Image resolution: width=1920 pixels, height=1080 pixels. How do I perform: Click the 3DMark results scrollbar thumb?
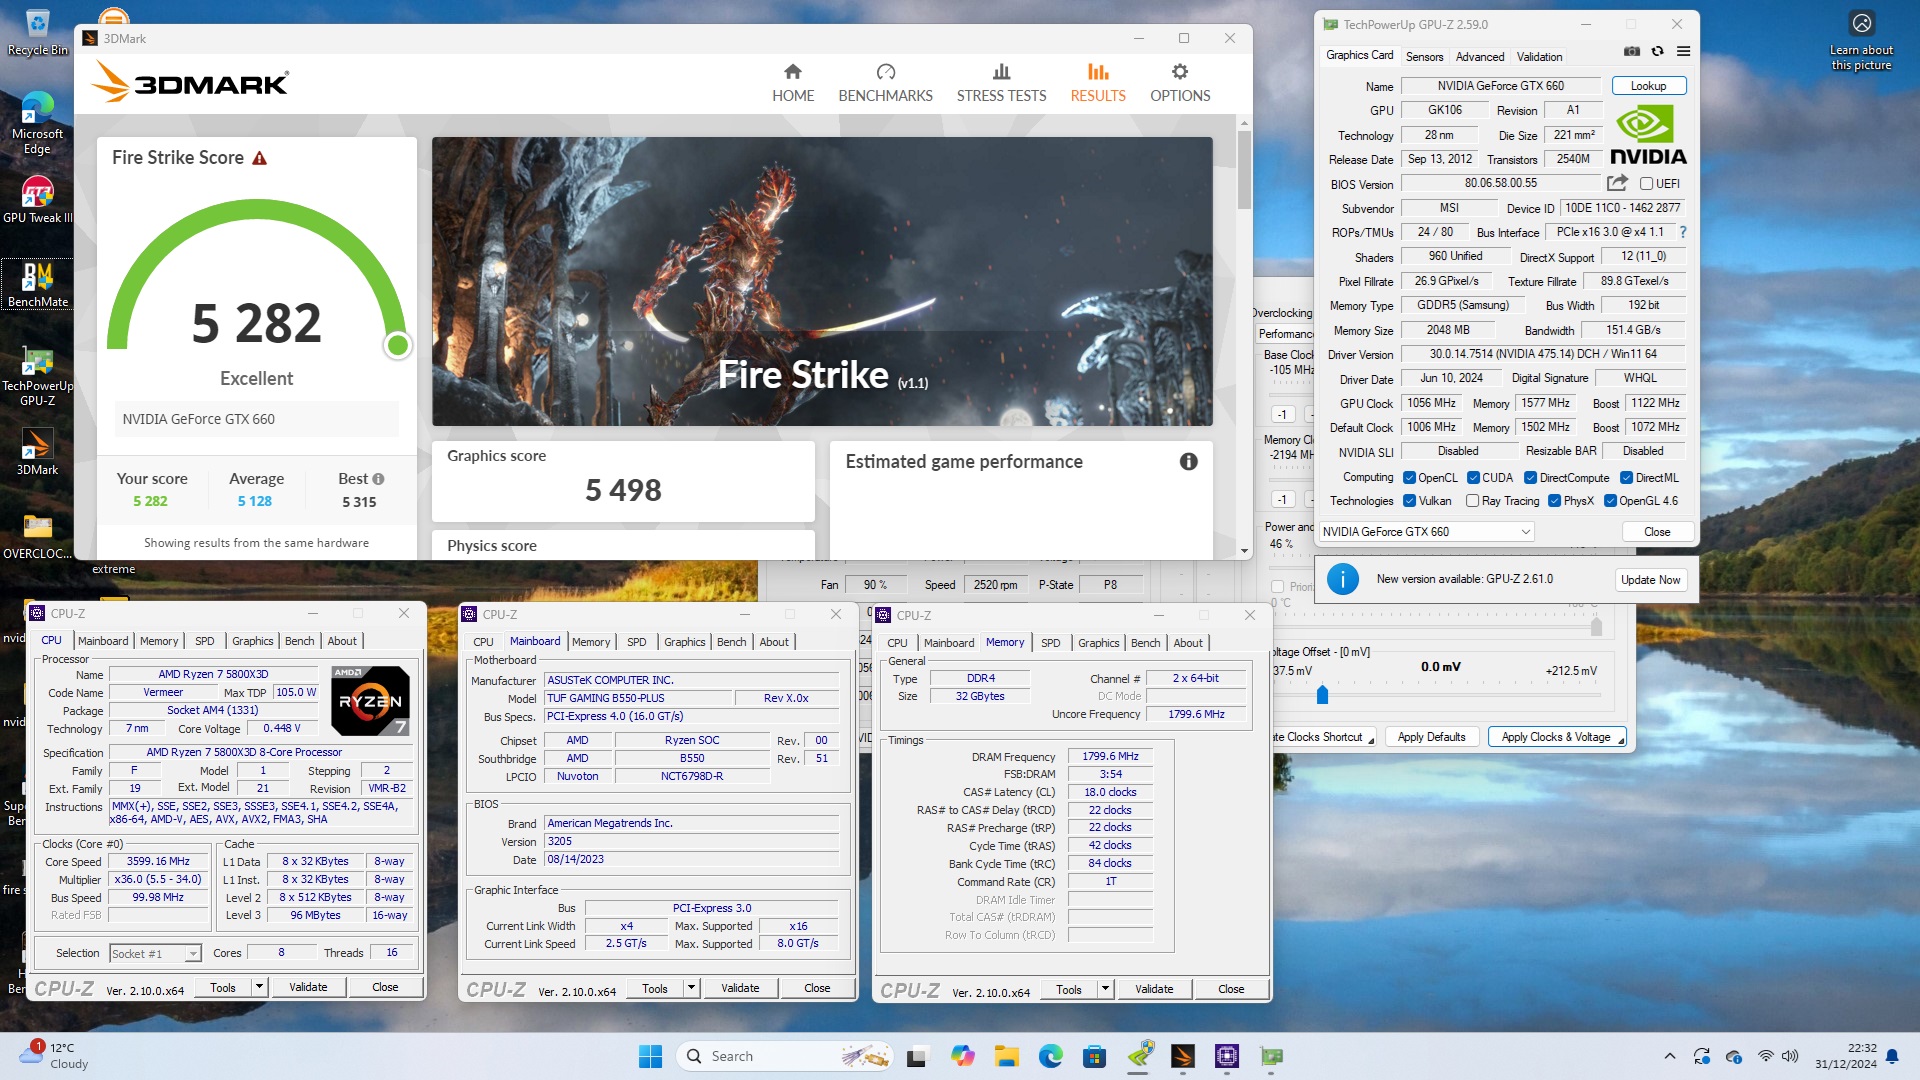(1244, 170)
